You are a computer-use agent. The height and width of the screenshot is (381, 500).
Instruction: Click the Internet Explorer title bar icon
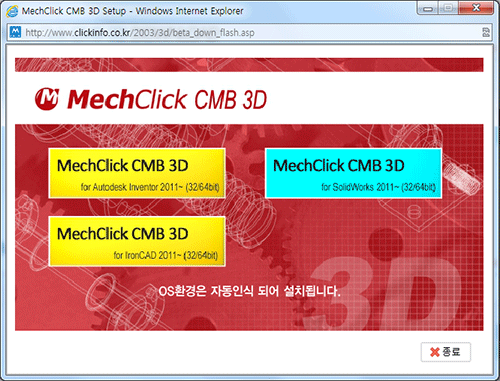click(12, 11)
